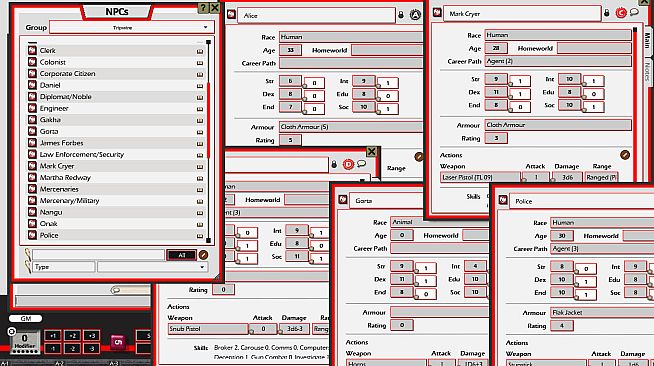Click the pink 'Ch' die icon
The height and width of the screenshot is (366, 654).
pyautogui.click(x=118, y=342)
